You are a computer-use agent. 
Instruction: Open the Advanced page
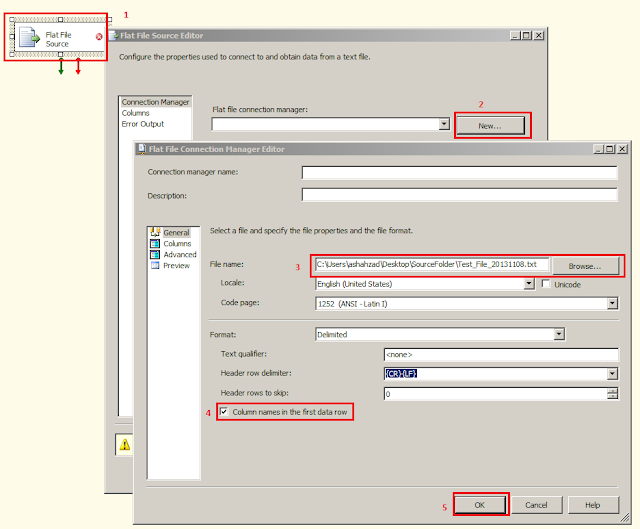pos(180,255)
